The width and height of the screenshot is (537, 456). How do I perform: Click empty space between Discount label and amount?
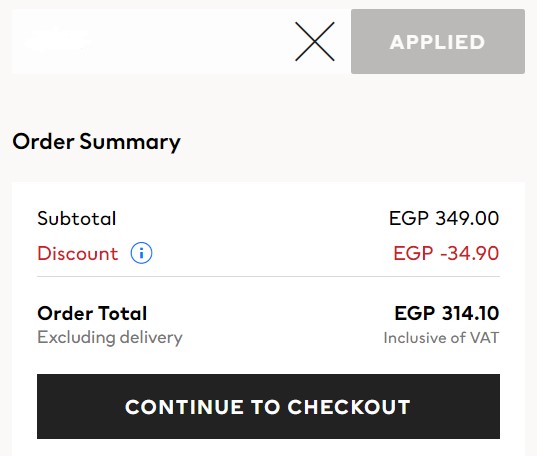[272, 254]
